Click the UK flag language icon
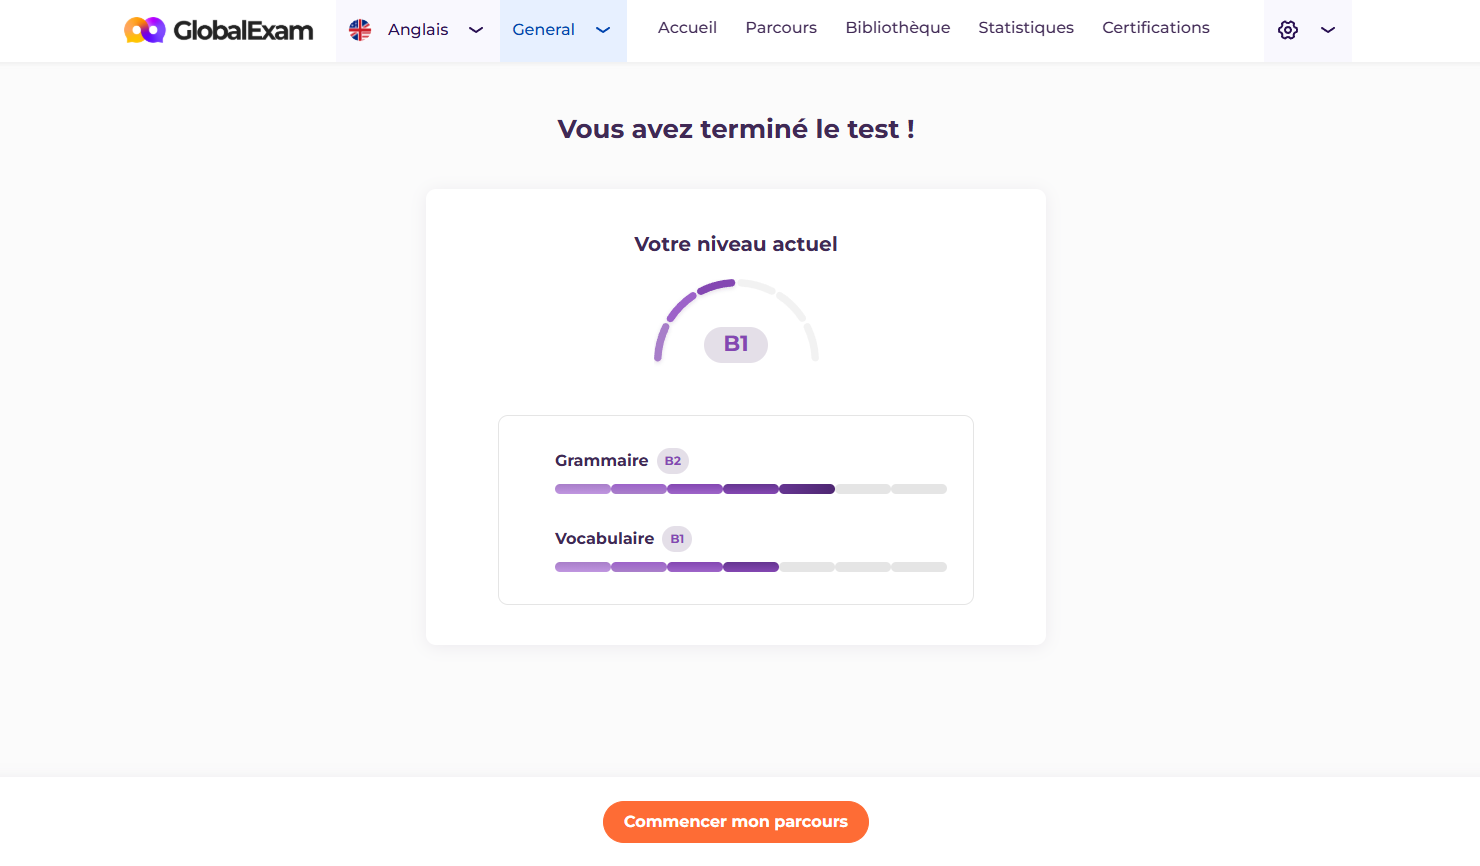This screenshot has height=866, width=1480. coord(360,30)
